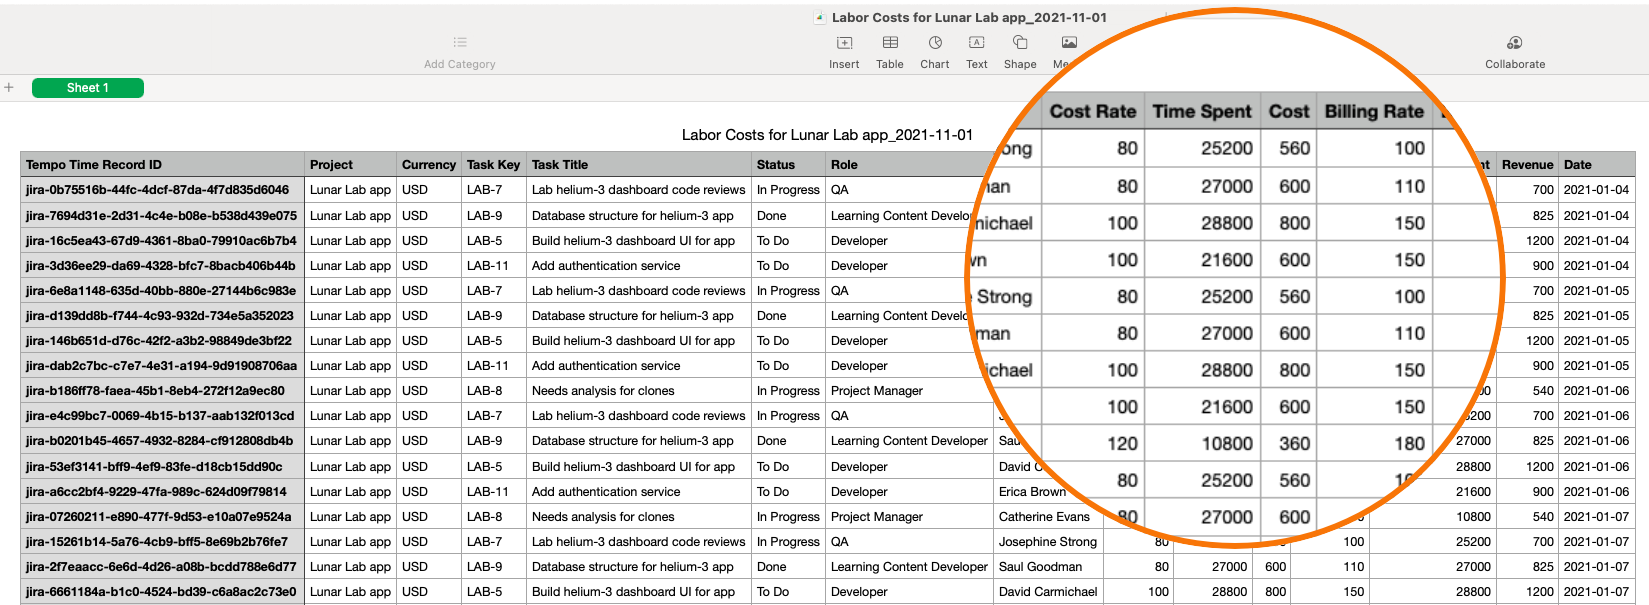Select cell jira-146b651d-d76c-42f2-a3b2-98849de3bf22
The width and height of the screenshot is (1649, 605).
coord(162,340)
